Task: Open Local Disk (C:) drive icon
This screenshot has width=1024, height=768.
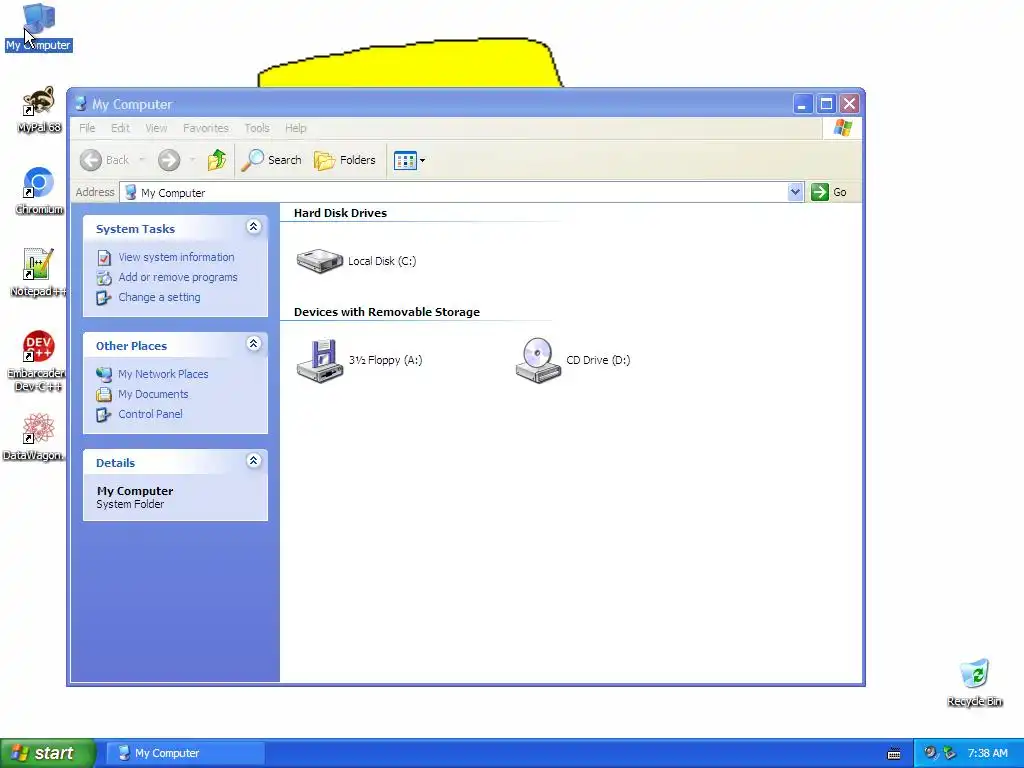Action: (319, 261)
